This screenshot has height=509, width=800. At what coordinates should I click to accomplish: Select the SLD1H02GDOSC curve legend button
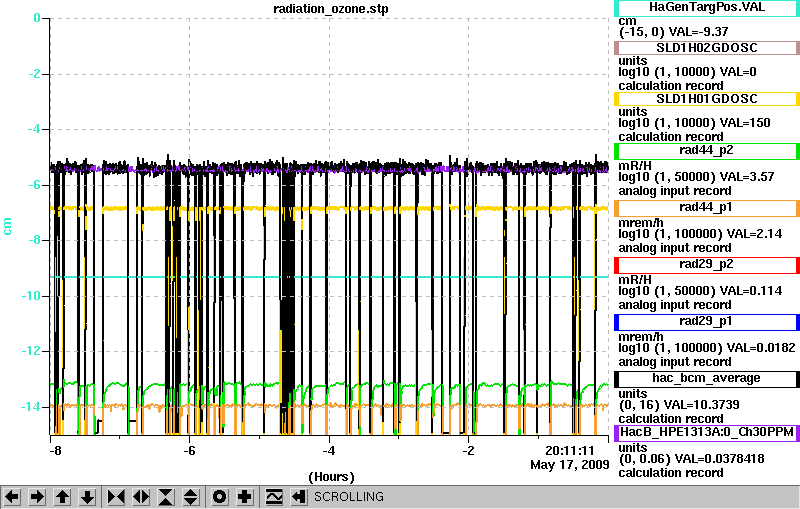coord(707,48)
